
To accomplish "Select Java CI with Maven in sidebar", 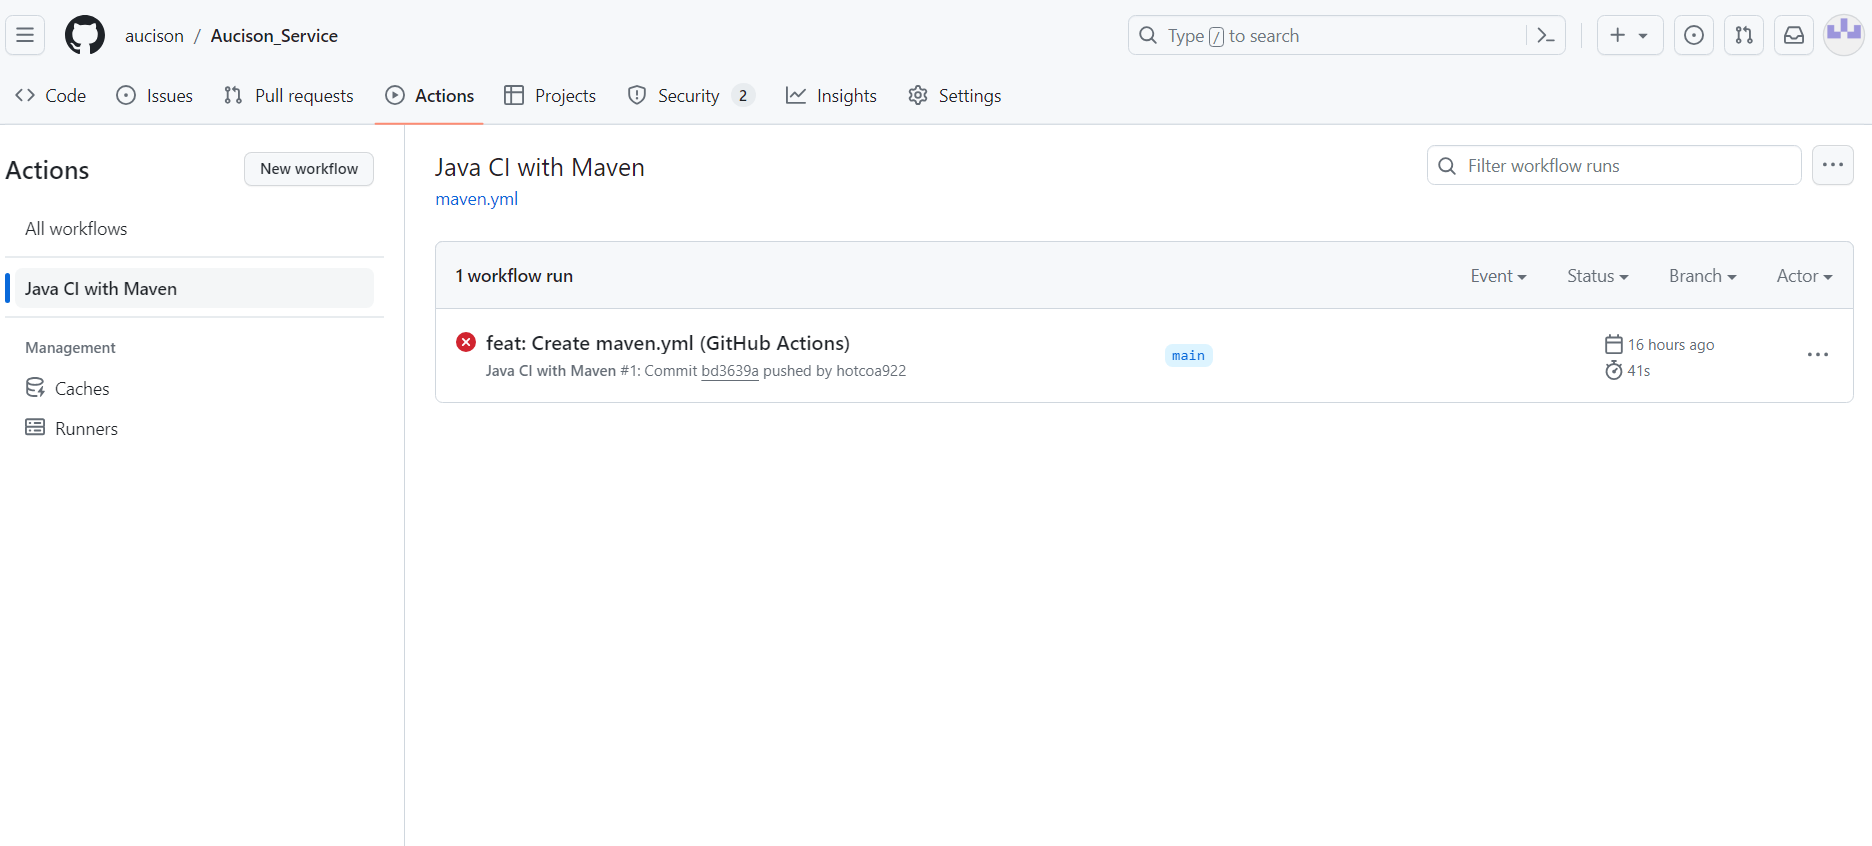I will 194,289.
